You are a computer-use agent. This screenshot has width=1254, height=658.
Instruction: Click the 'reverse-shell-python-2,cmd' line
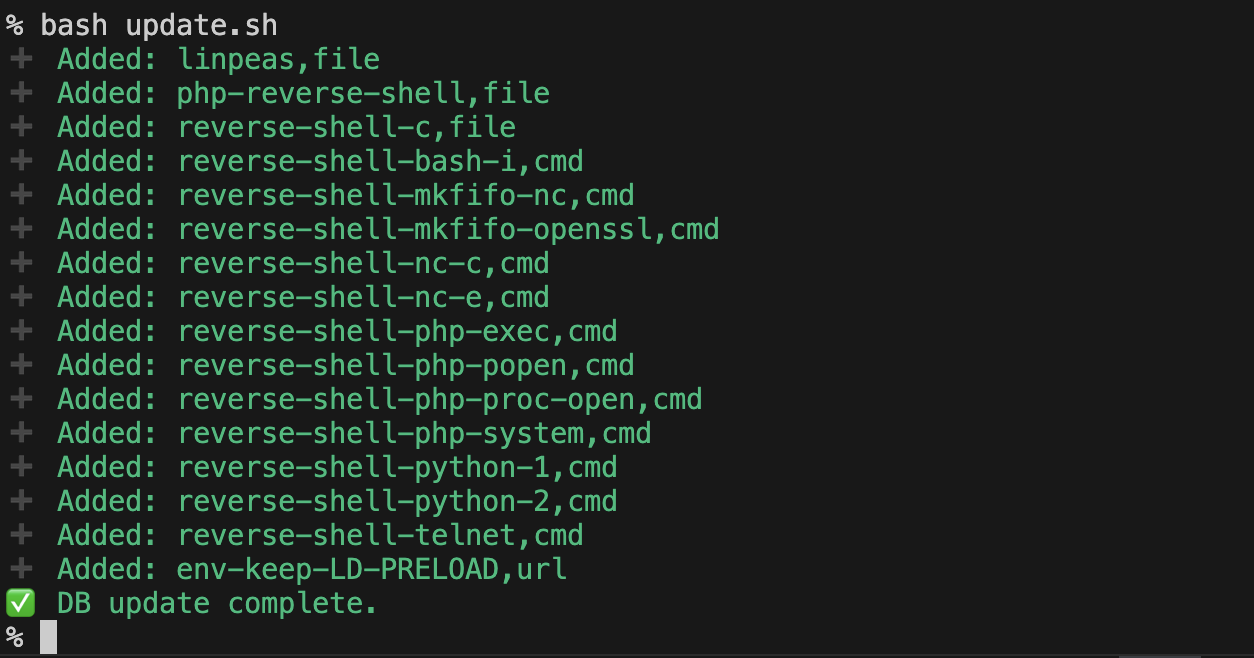(397, 502)
